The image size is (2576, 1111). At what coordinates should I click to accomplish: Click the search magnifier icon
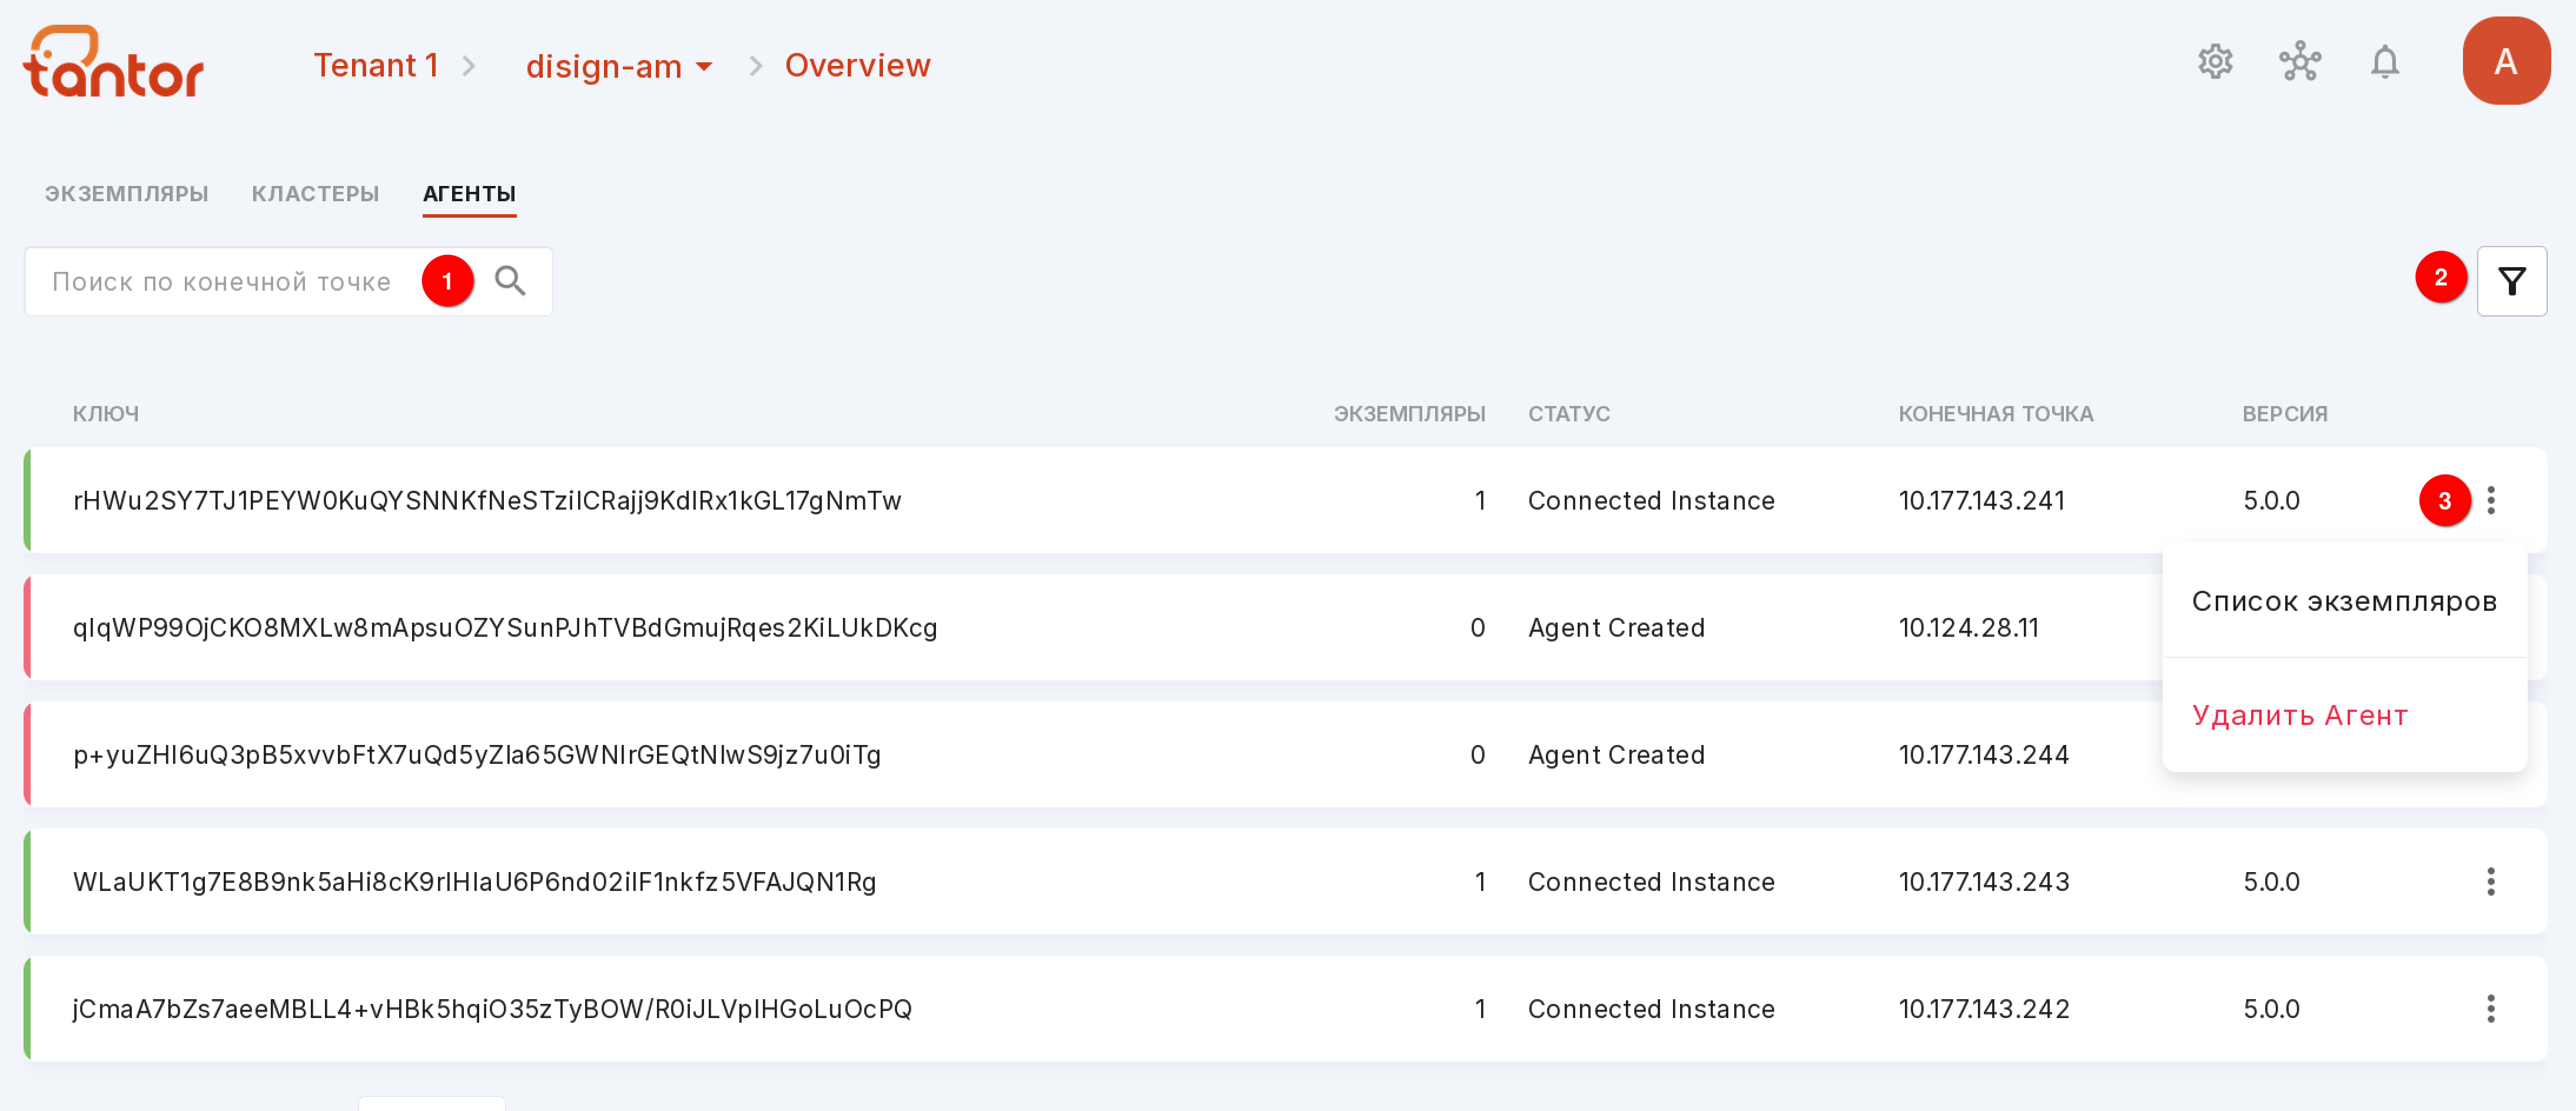click(510, 281)
